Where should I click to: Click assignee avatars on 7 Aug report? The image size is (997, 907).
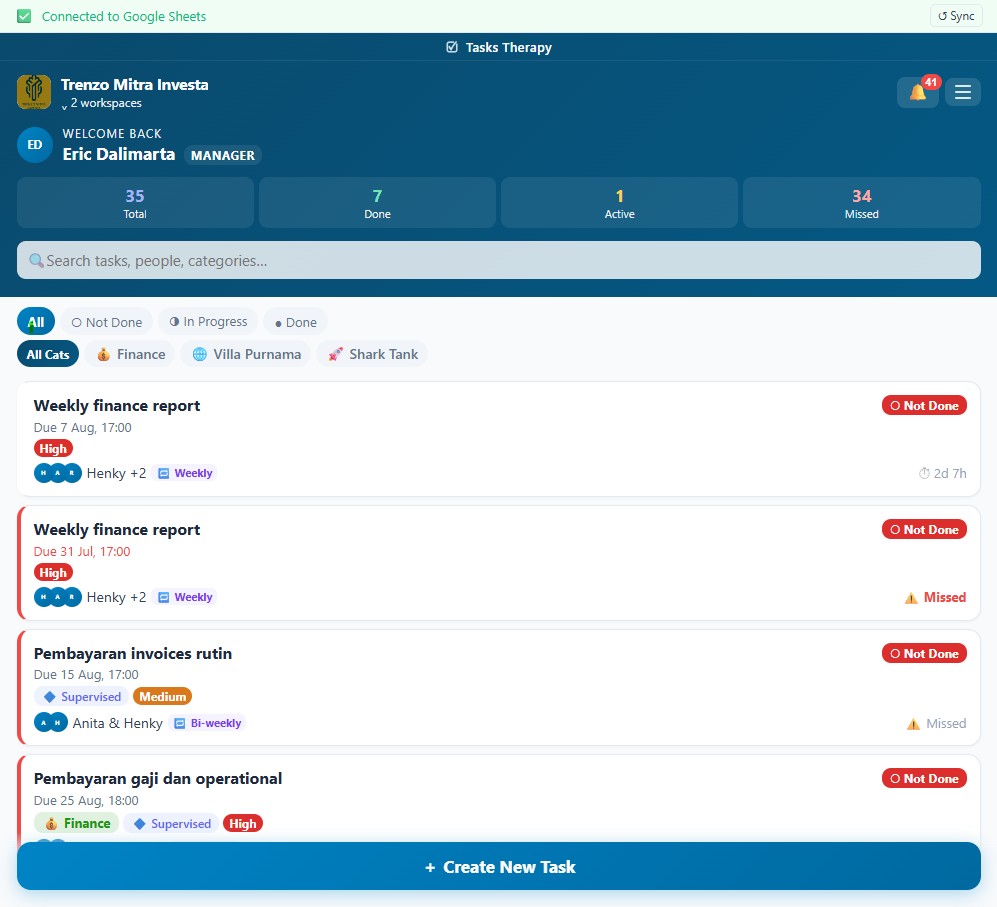coord(58,473)
